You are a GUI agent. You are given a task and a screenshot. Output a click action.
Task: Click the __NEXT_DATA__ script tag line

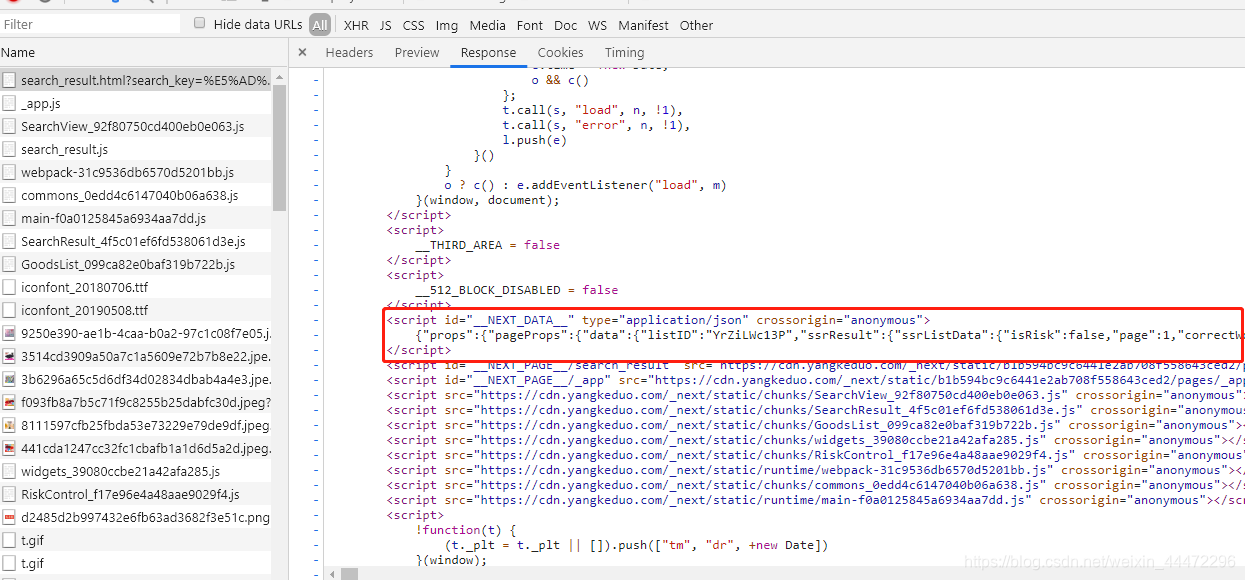[658, 320]
